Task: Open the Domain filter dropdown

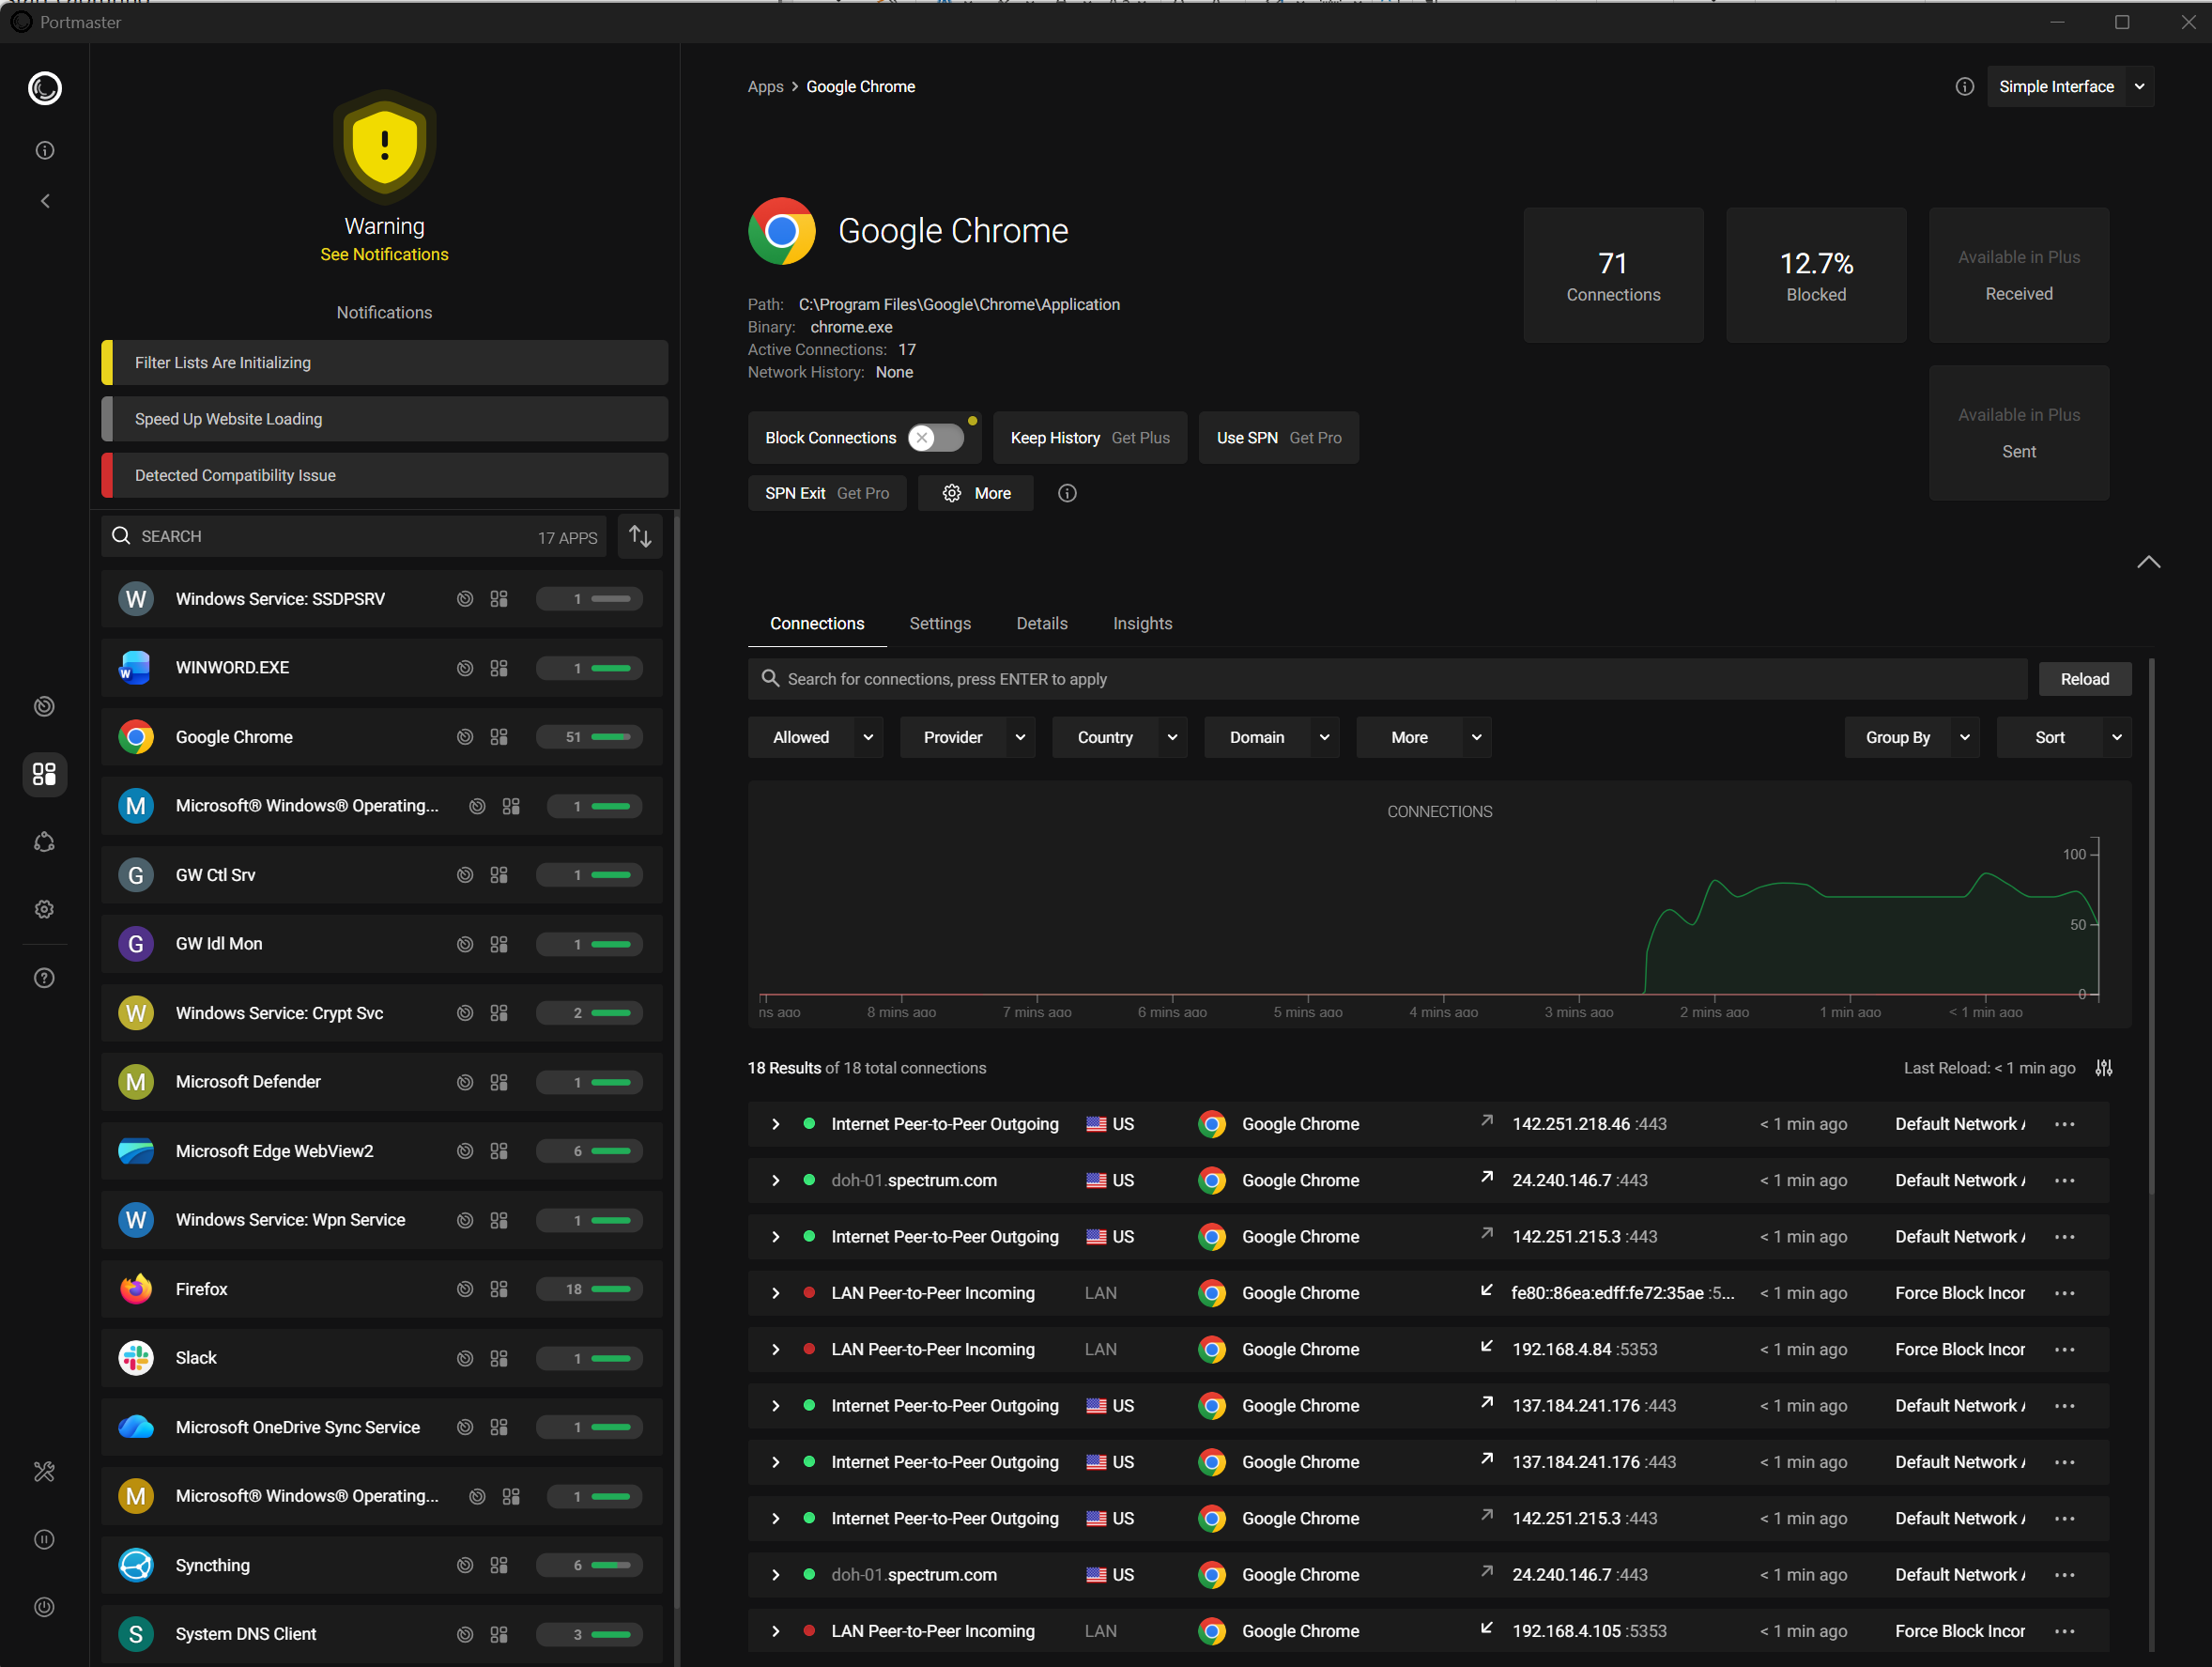Action: [x=1271, y=737]
